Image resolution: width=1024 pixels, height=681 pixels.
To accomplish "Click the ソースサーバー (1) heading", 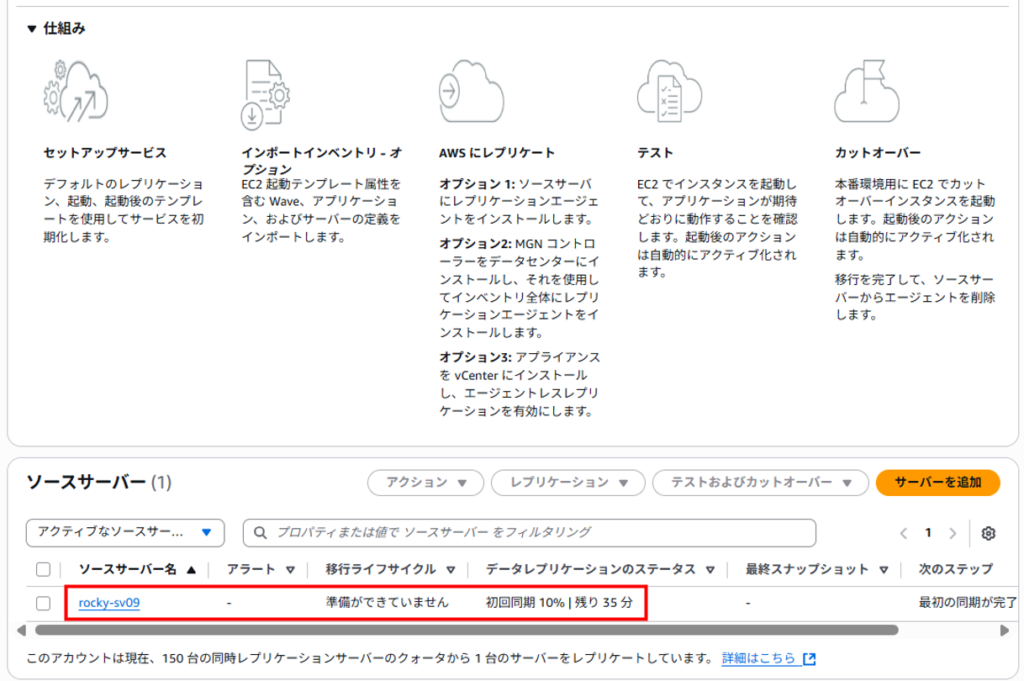I will pos(99,483).
